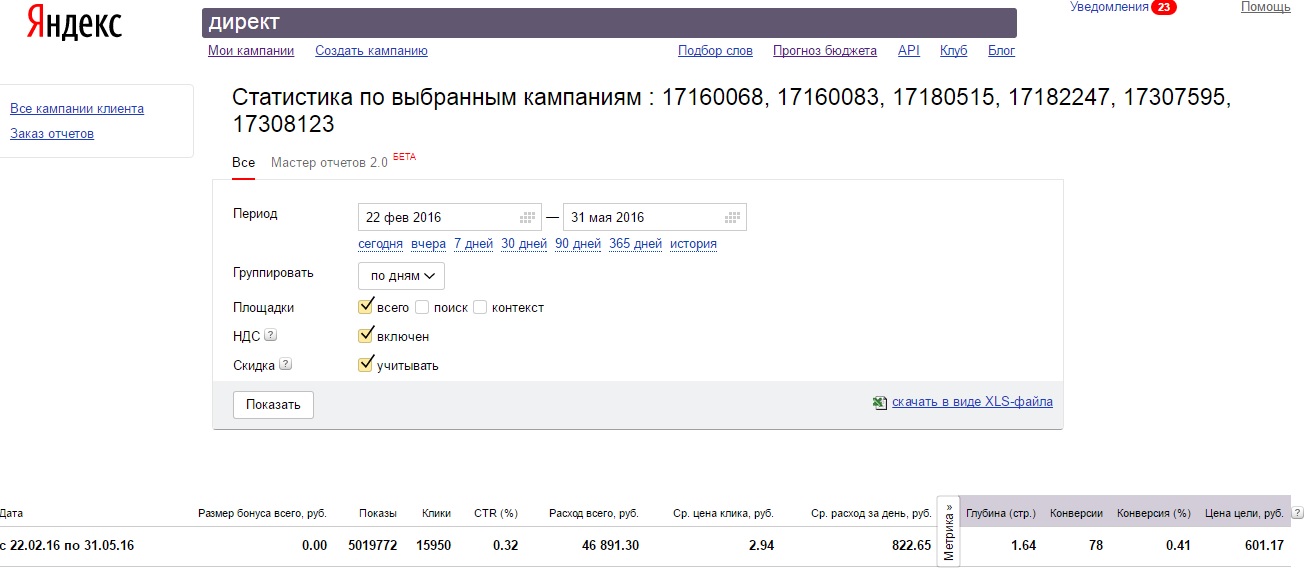Open the end date calendar picker icon
This screenshot has width=1306, height=577.
tap(732, 217)
